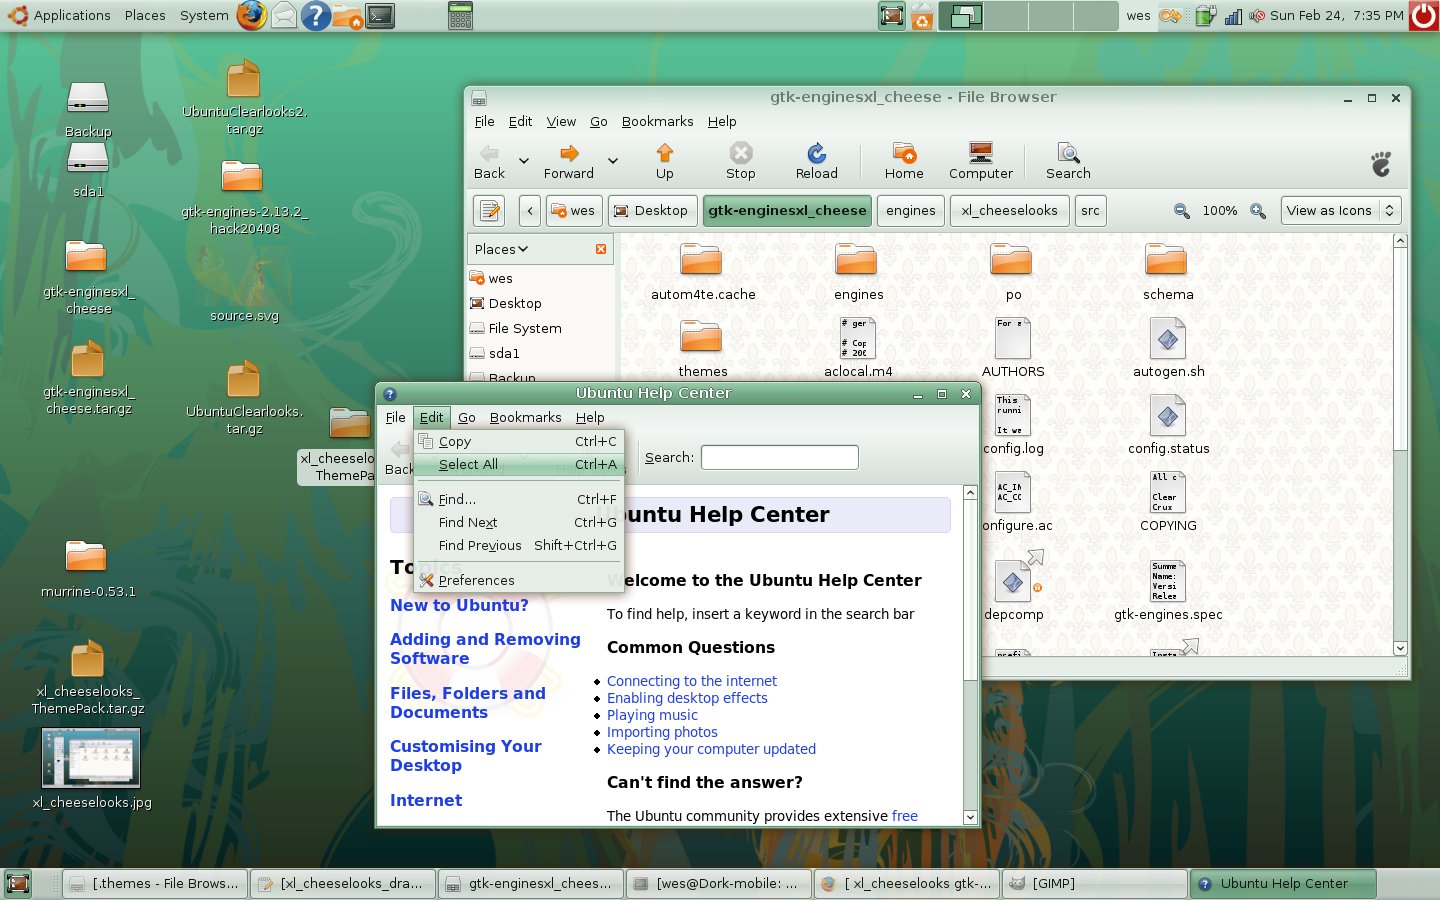Reload the File Browser folder view
Screen dimensions: 1440x900
click(x=816, y=161)
